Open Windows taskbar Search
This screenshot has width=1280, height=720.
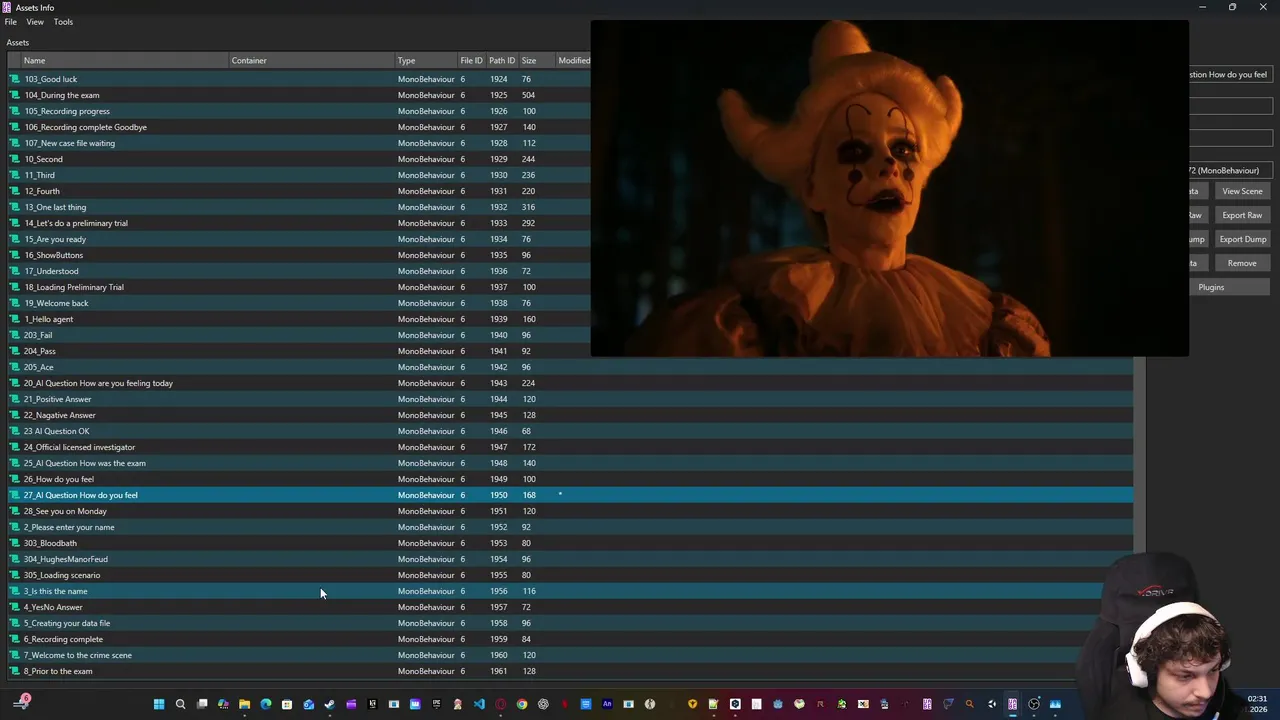pyautogui.click(x=180, y=704)
